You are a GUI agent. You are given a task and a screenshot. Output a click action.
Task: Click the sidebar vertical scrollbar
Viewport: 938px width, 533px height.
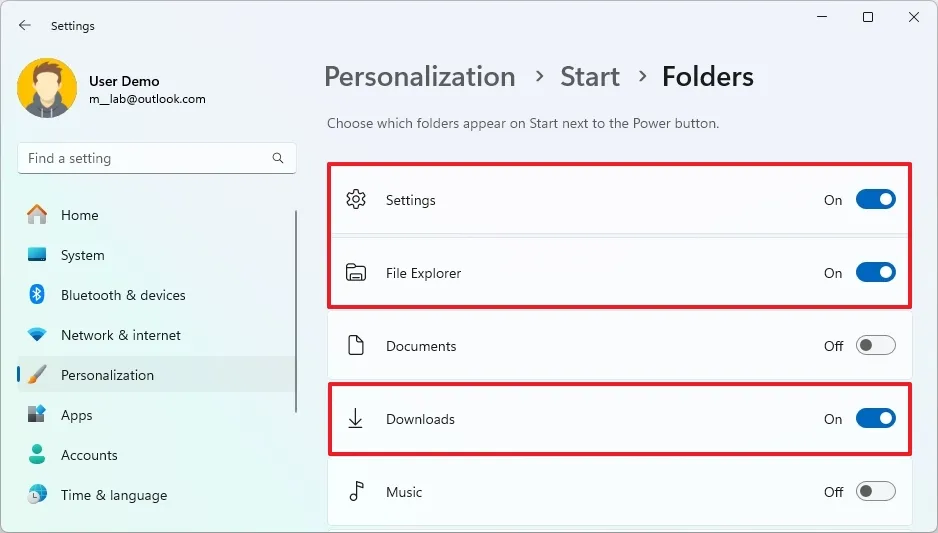[x=296, y=310]
